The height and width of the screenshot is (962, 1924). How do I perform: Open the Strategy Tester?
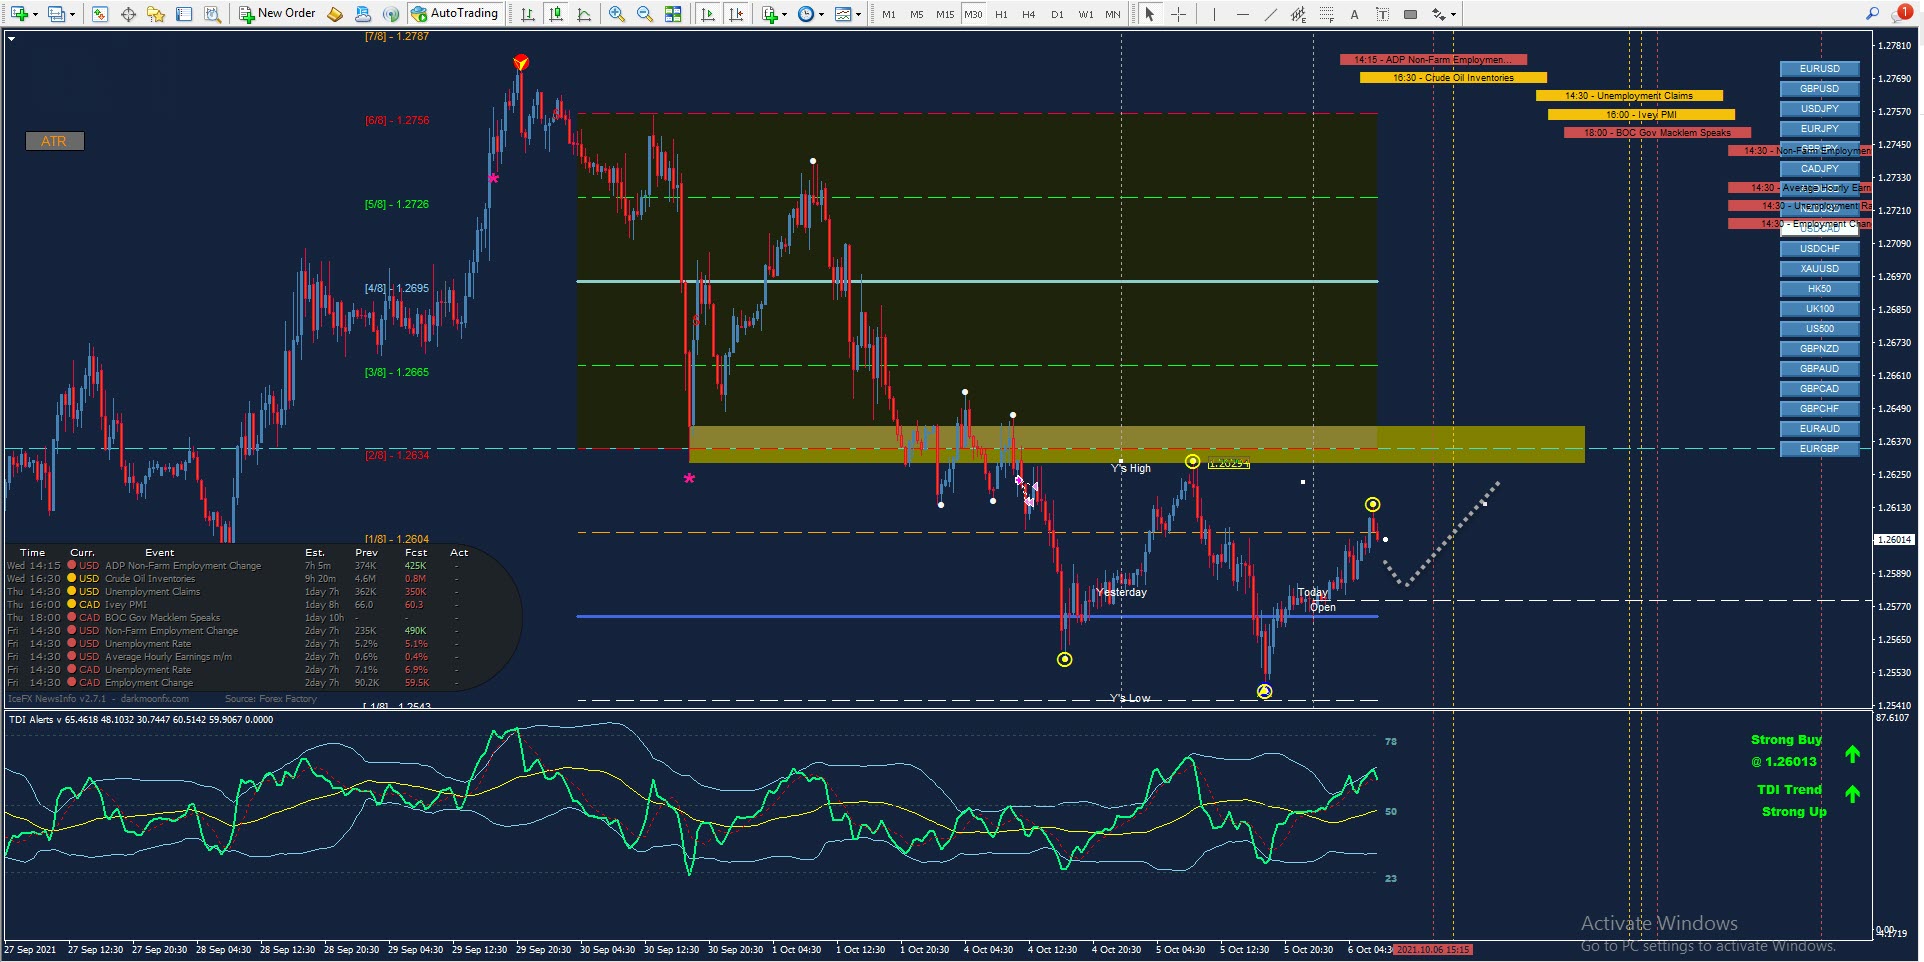212,14
